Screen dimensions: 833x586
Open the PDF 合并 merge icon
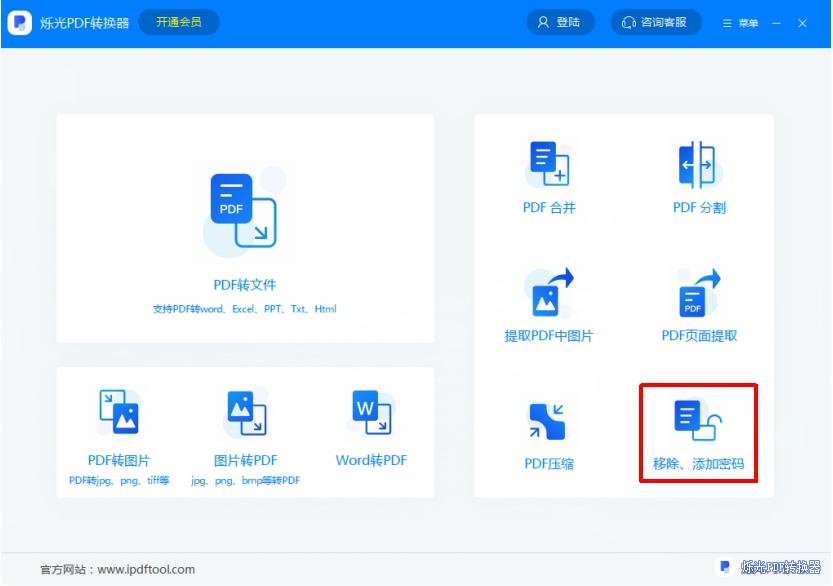tap(549, 164)
